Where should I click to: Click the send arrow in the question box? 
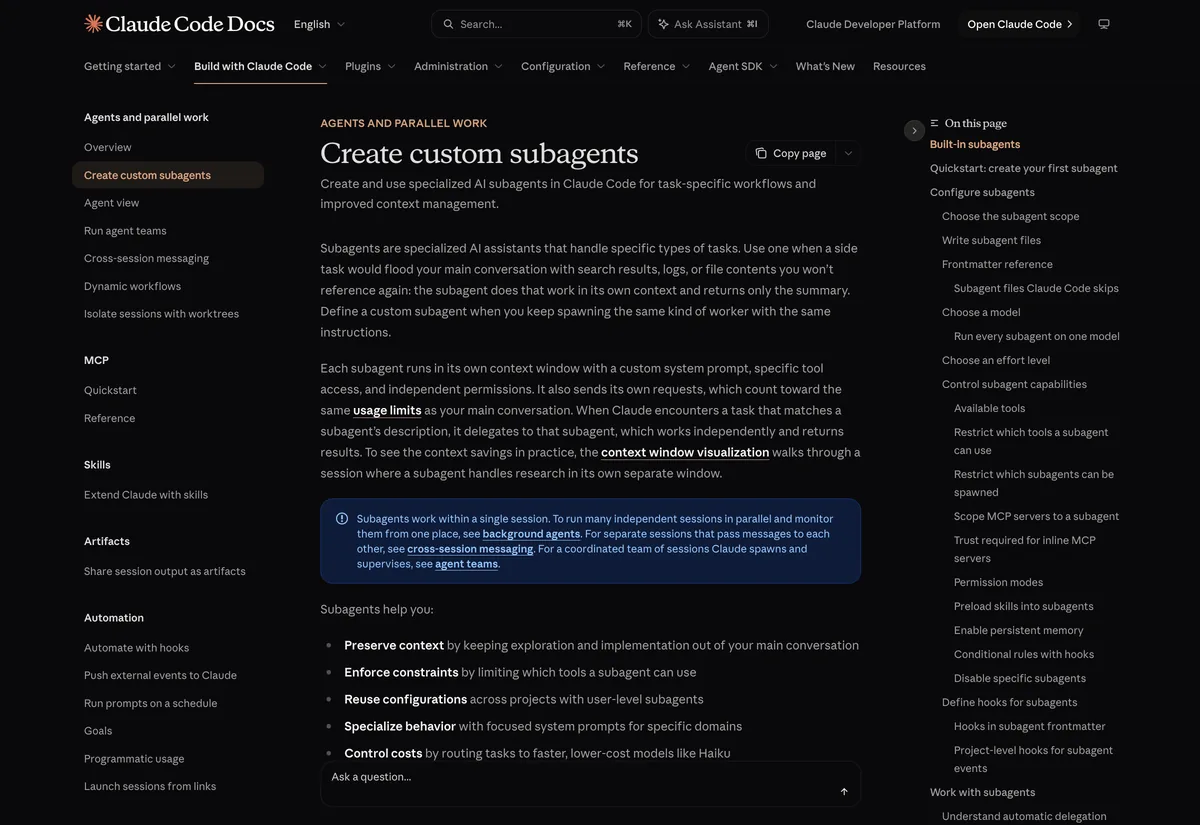point(844,791)
